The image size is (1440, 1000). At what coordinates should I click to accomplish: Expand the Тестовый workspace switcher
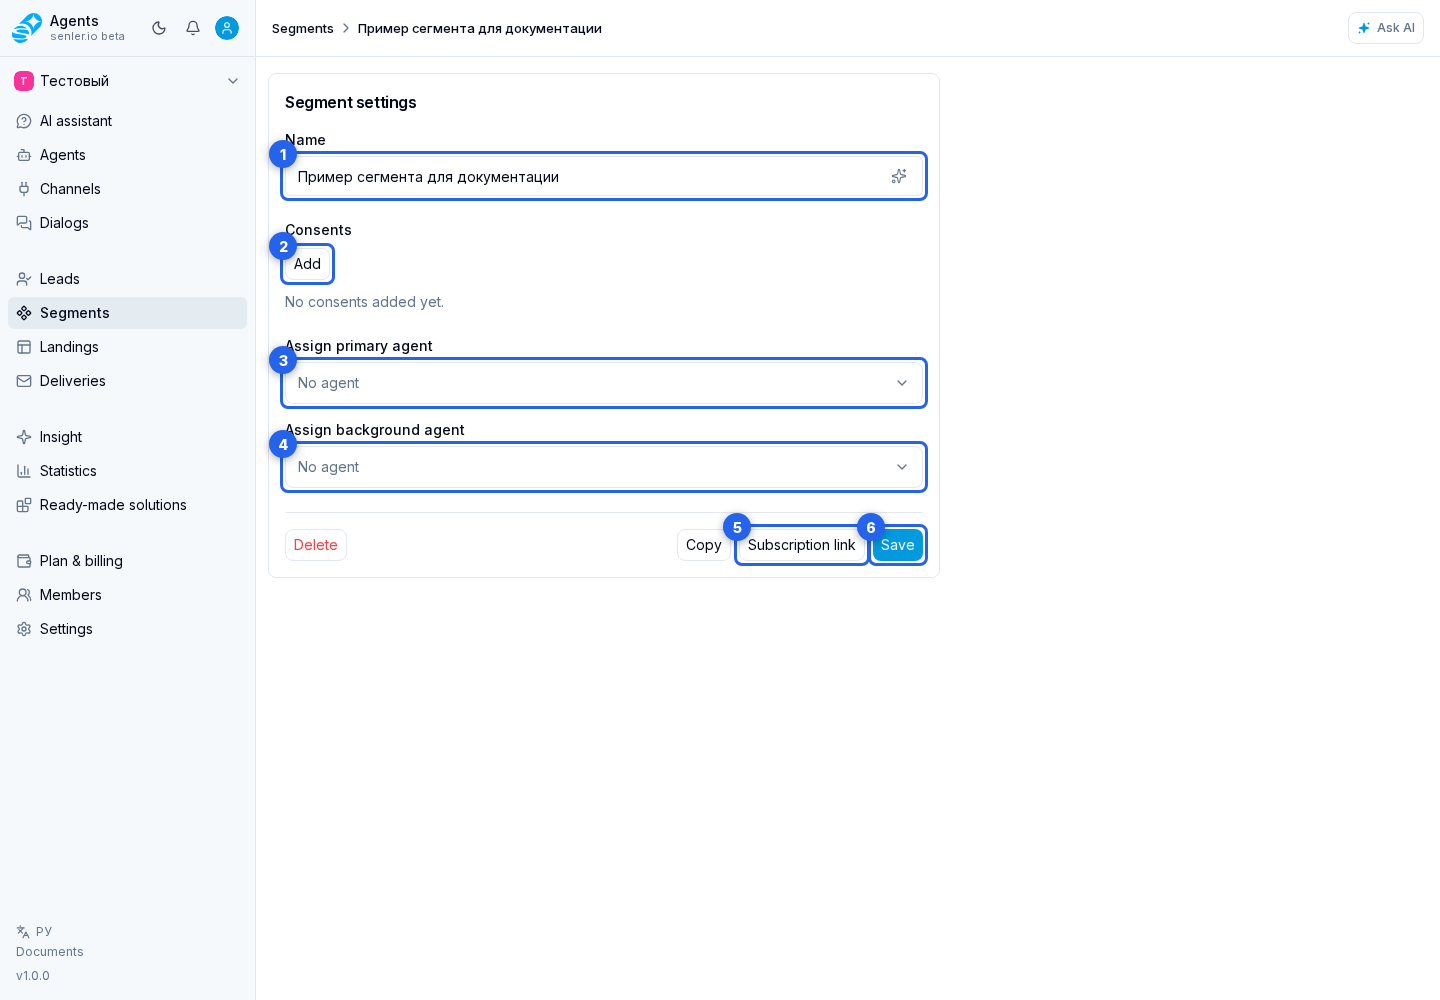pyautogui.click(x=127, y=81)
